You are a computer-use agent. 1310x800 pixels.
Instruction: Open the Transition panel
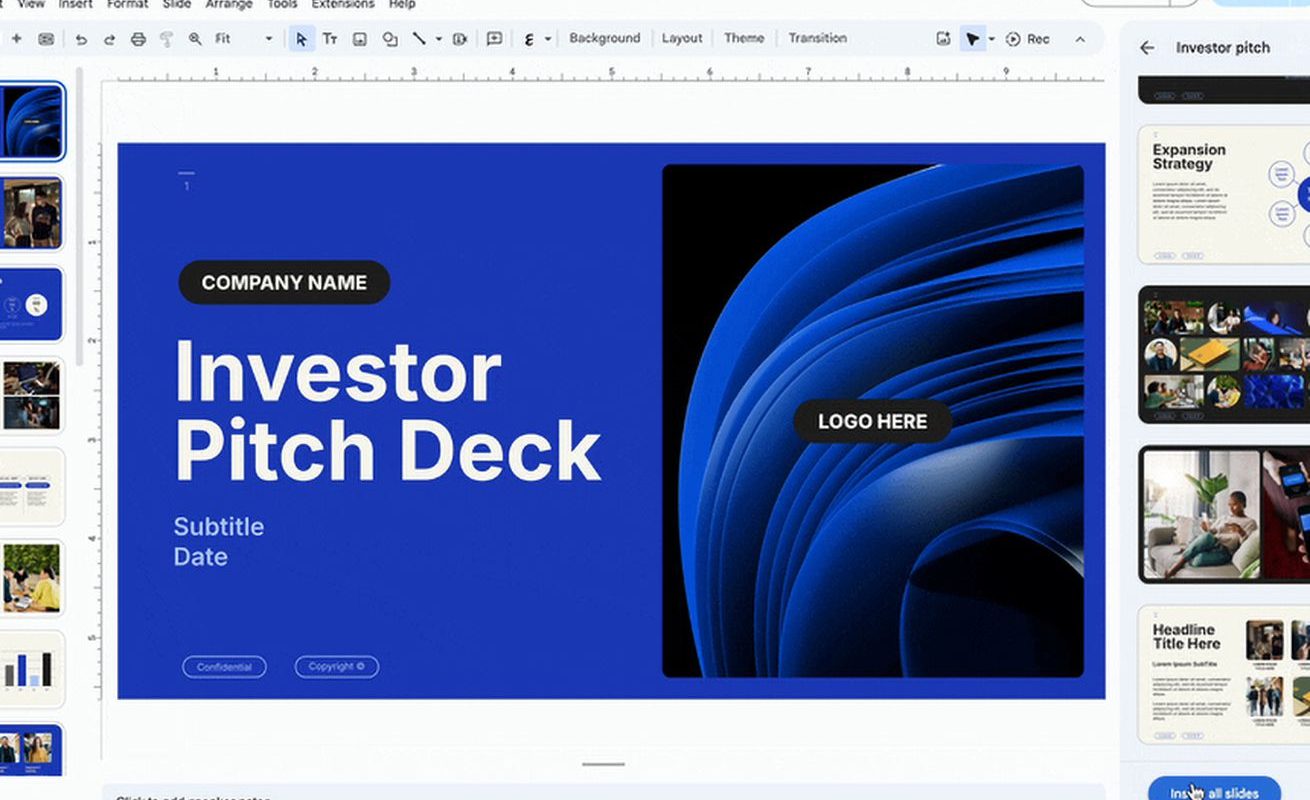coord(817,38)
